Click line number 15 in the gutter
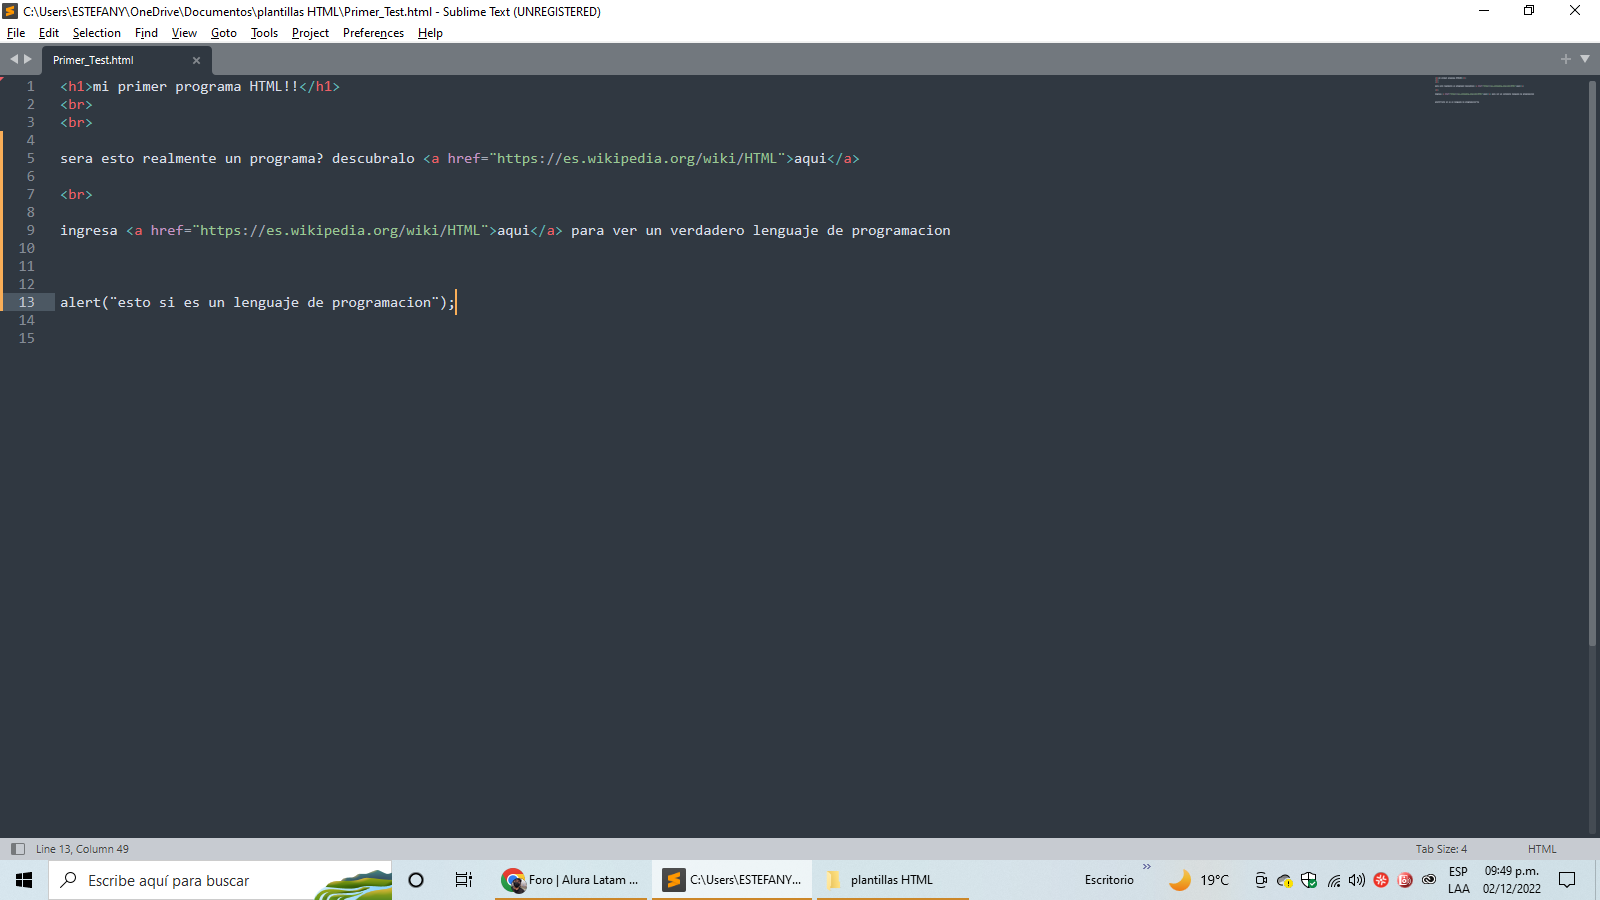 pyautogui.click(x=26, y=338)
